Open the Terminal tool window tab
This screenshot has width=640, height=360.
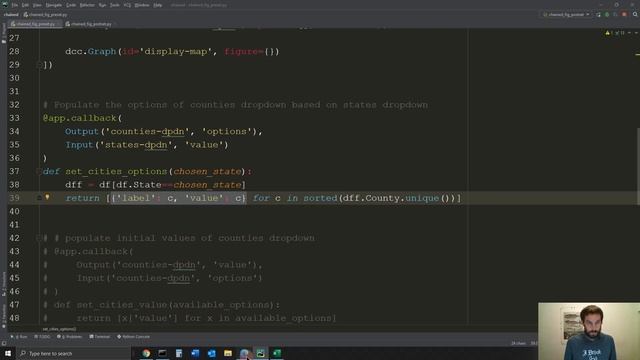(100, 337)
